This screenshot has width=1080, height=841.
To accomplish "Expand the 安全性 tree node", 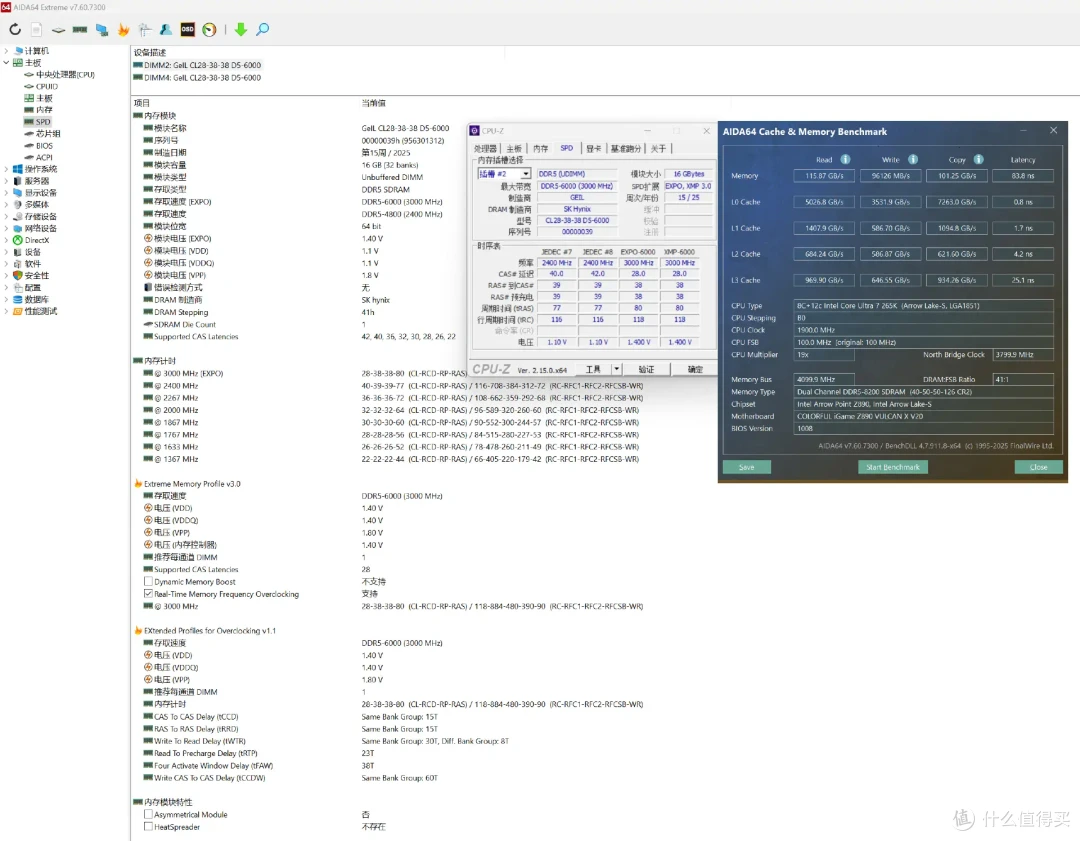I will coord(6,276).
